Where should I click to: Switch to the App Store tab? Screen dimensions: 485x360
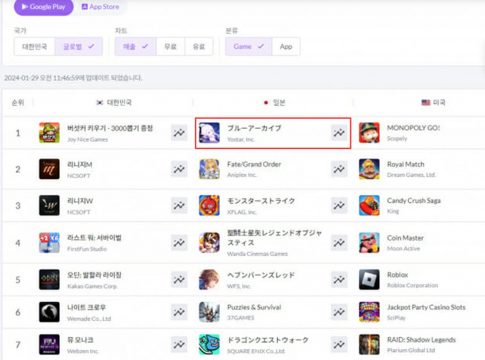coord(101,7)
